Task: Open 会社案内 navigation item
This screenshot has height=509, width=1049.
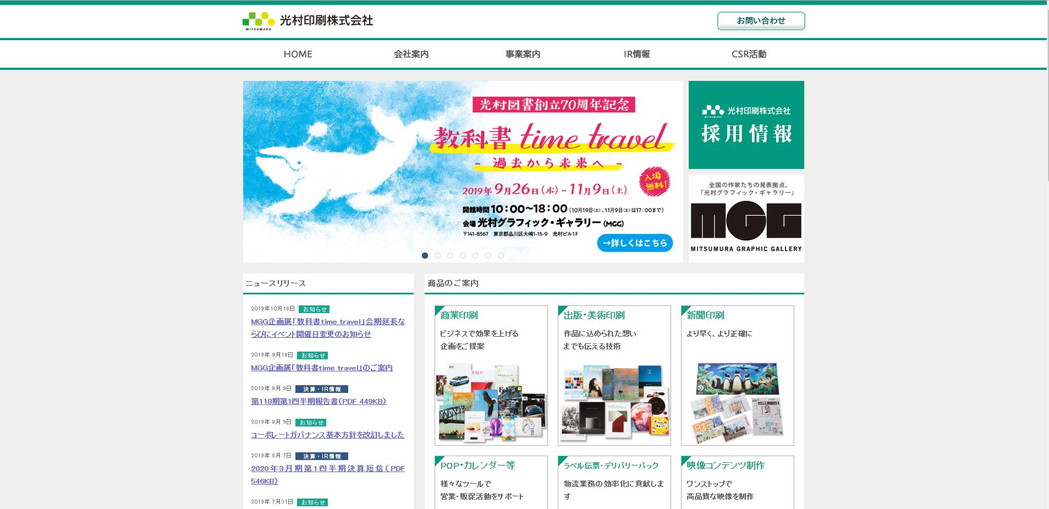Action: click(x=411, y=54)
